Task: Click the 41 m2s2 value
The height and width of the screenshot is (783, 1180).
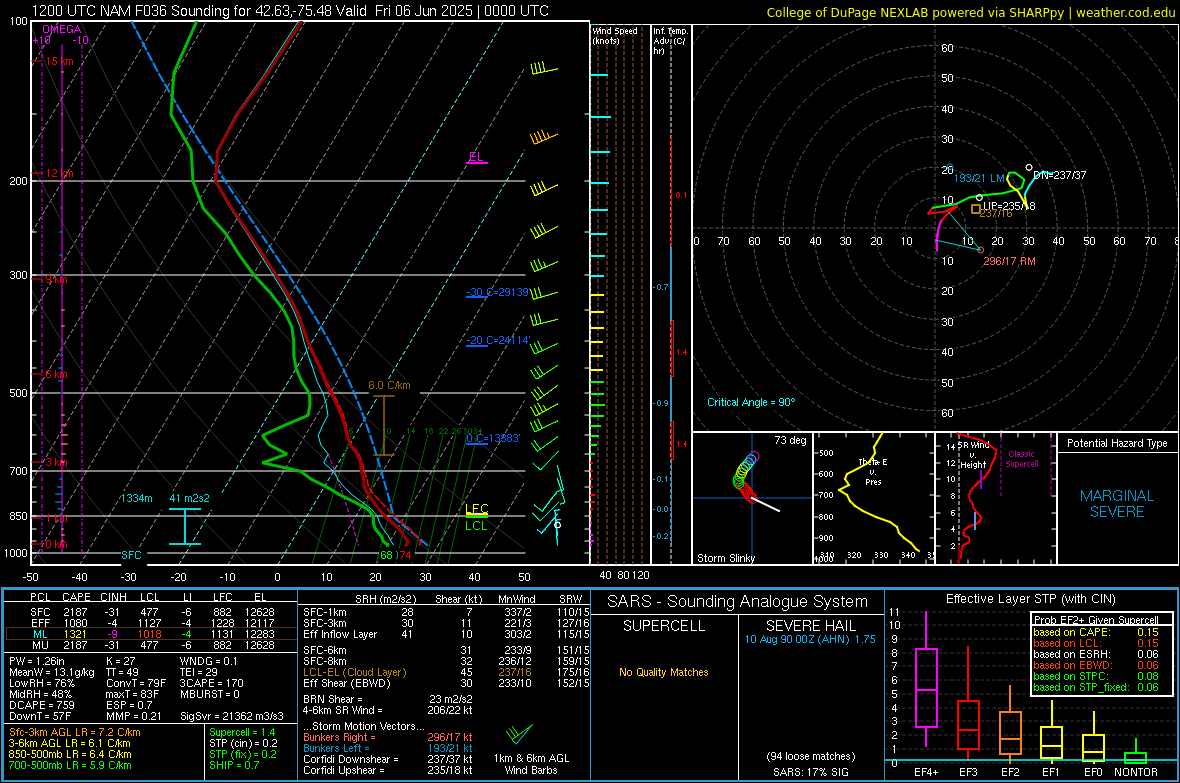Action: pos(190,498)
